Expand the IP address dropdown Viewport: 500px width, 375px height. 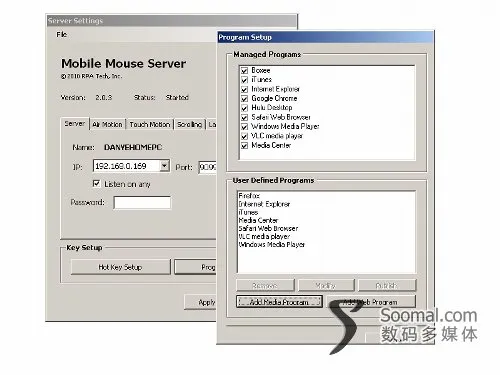click(x=164, y=166)
